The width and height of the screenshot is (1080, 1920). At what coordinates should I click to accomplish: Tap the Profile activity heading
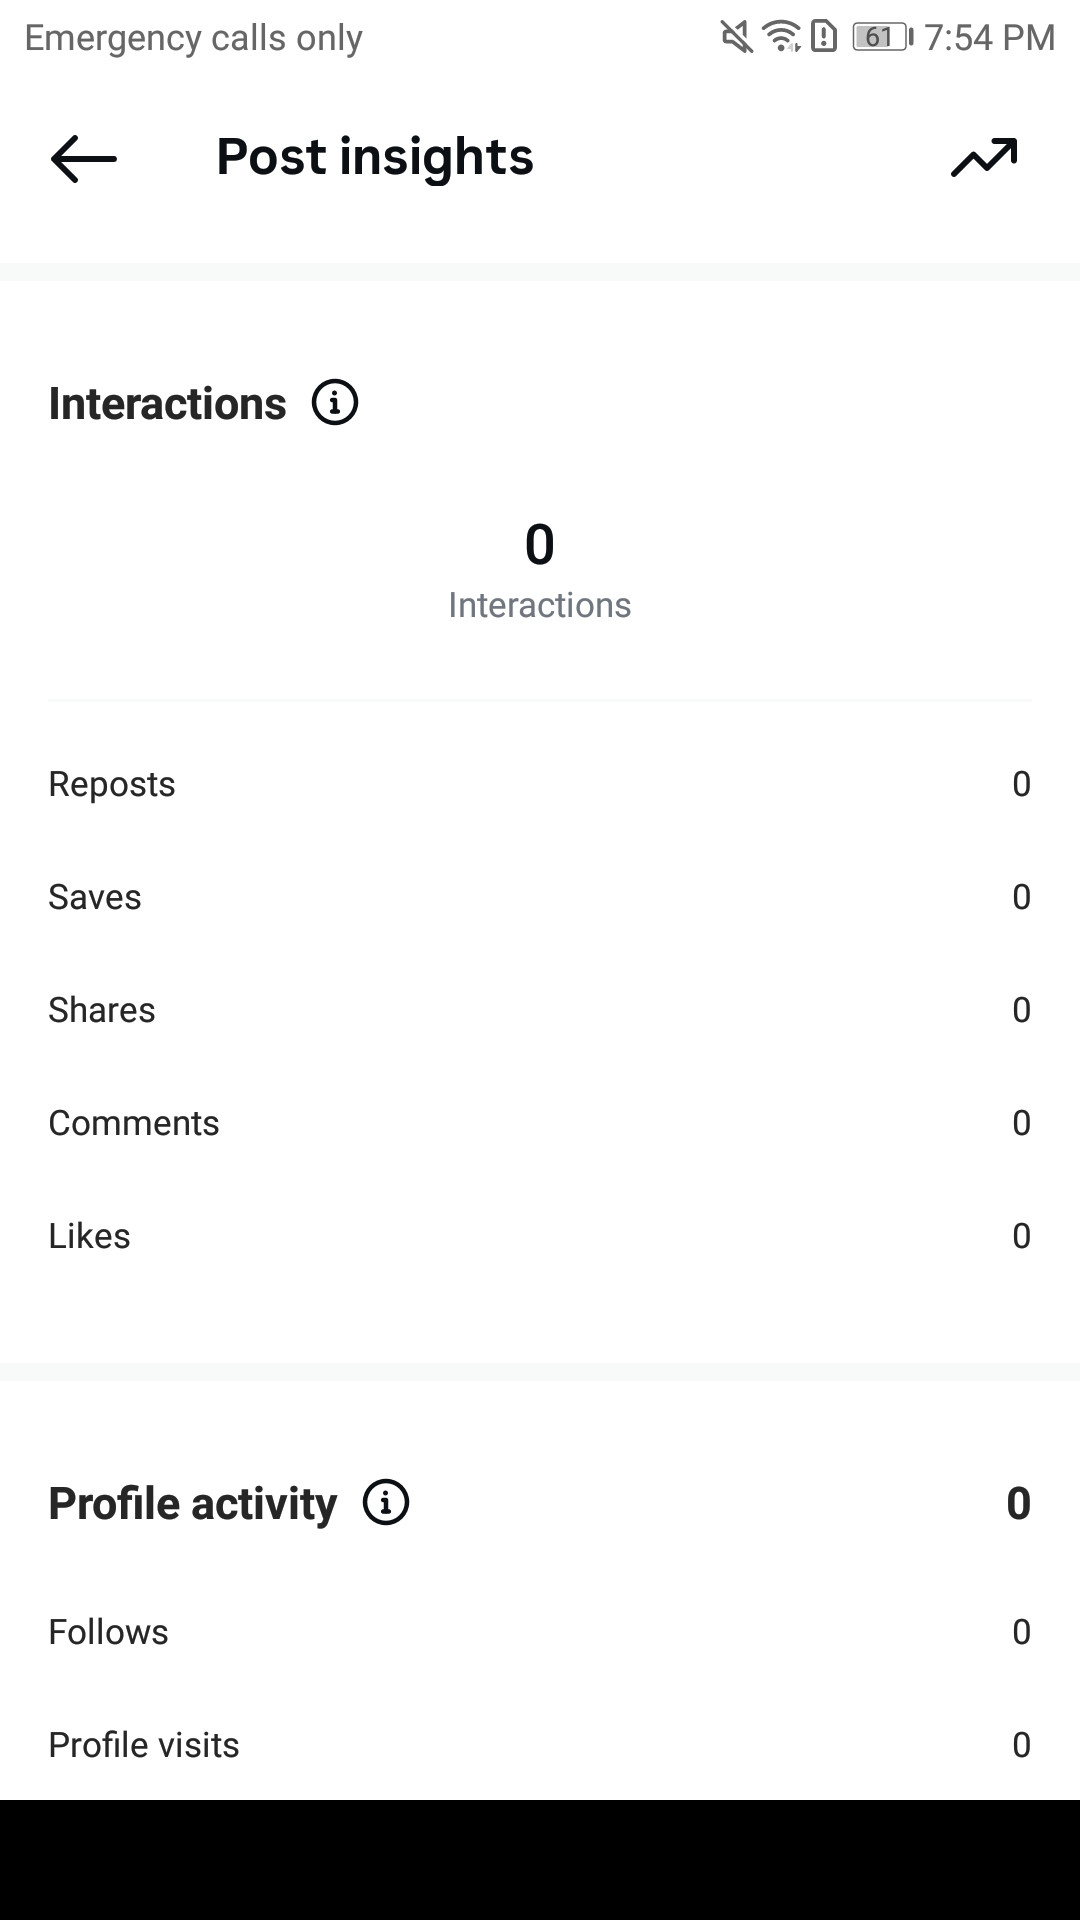point(193,1503)
